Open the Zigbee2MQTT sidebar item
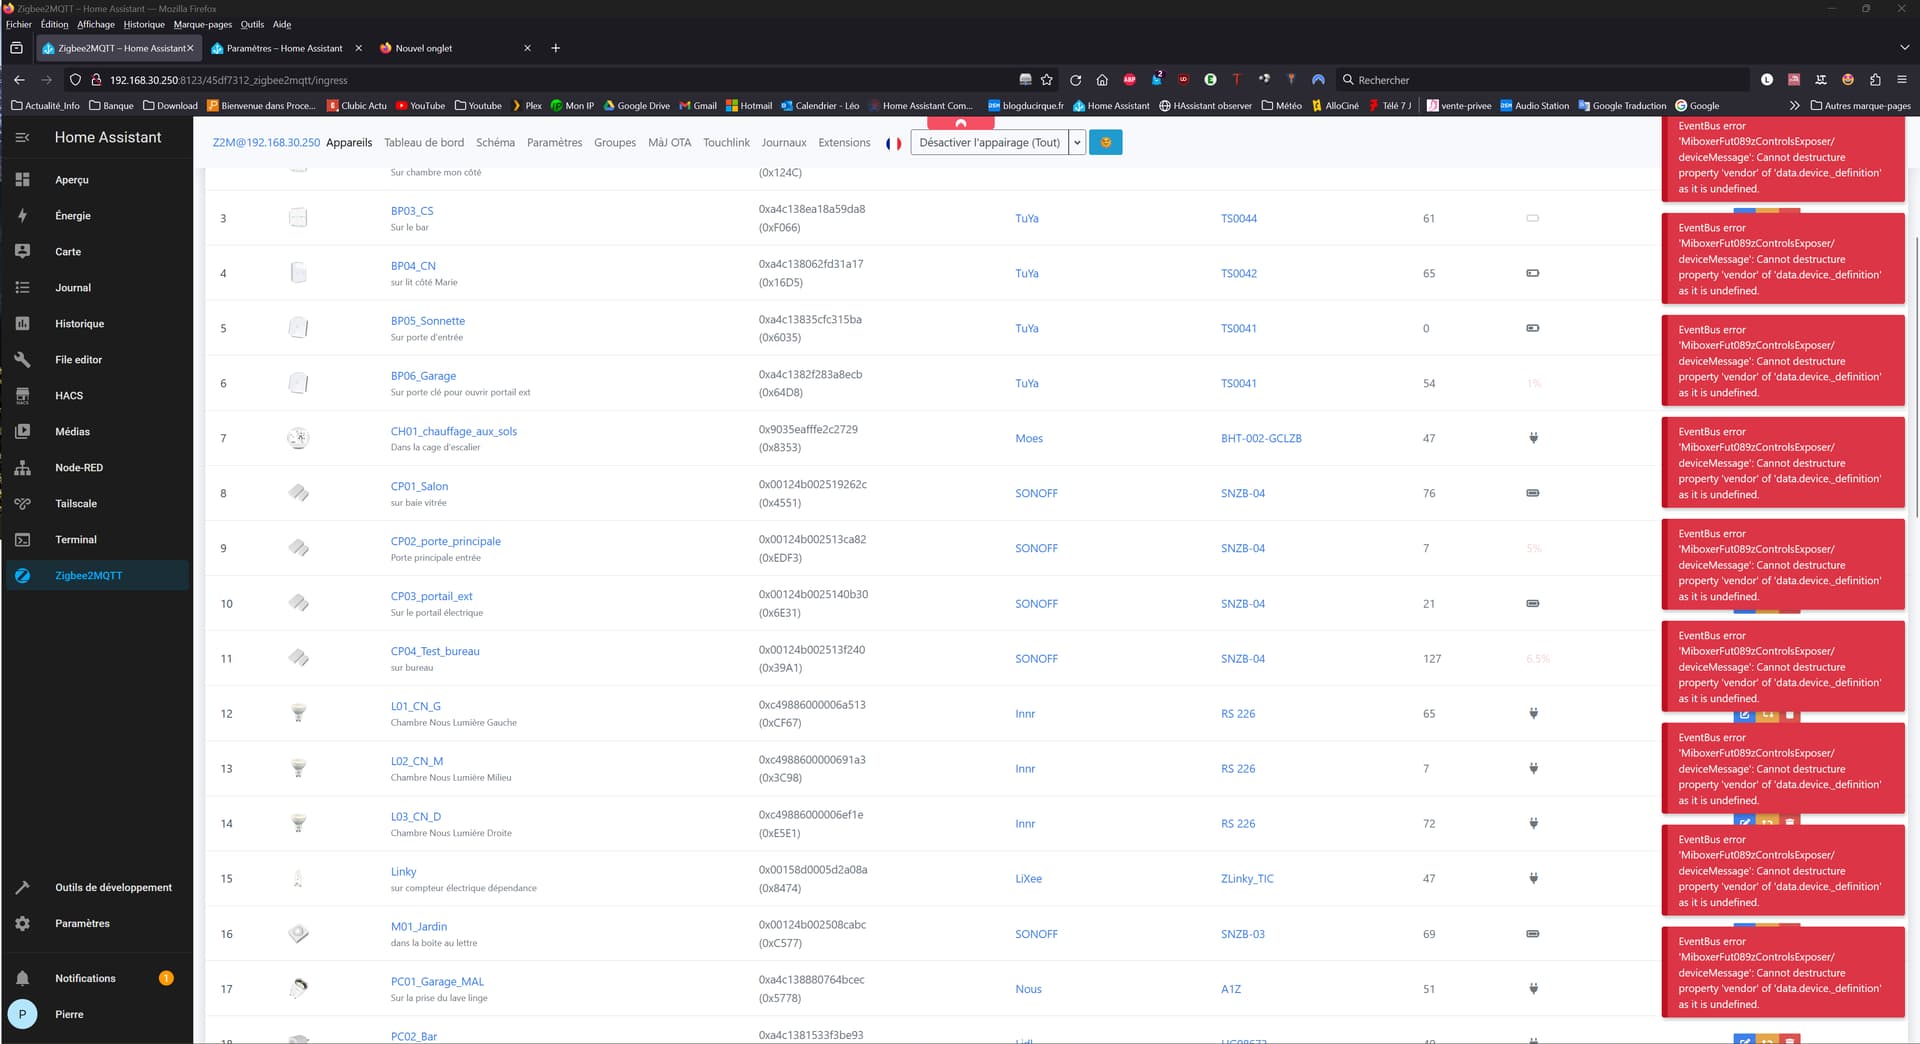1920x1044 pixels. (88, 576)
